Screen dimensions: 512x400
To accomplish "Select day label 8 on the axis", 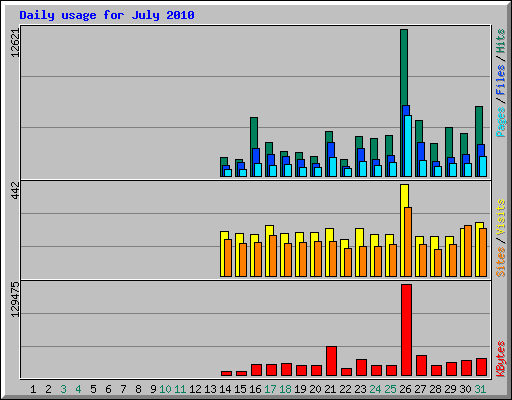I will 138,389.
